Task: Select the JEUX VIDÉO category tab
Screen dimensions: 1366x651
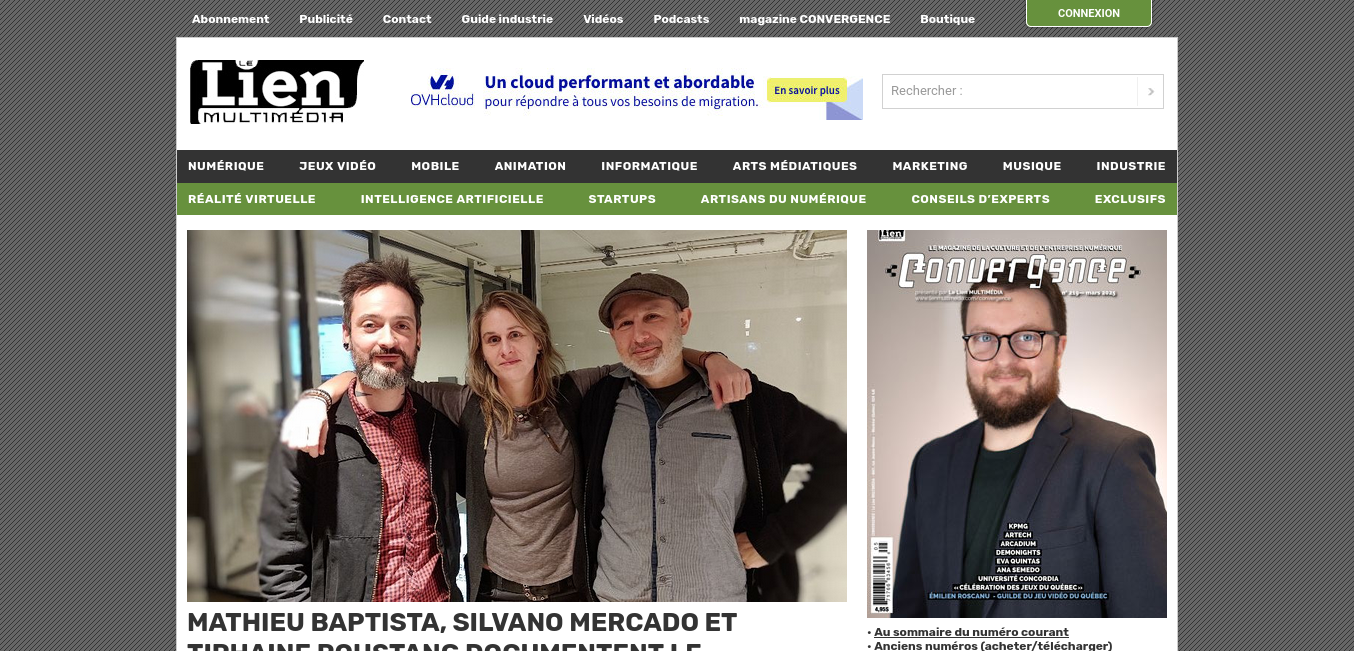Action: (337, 166)
